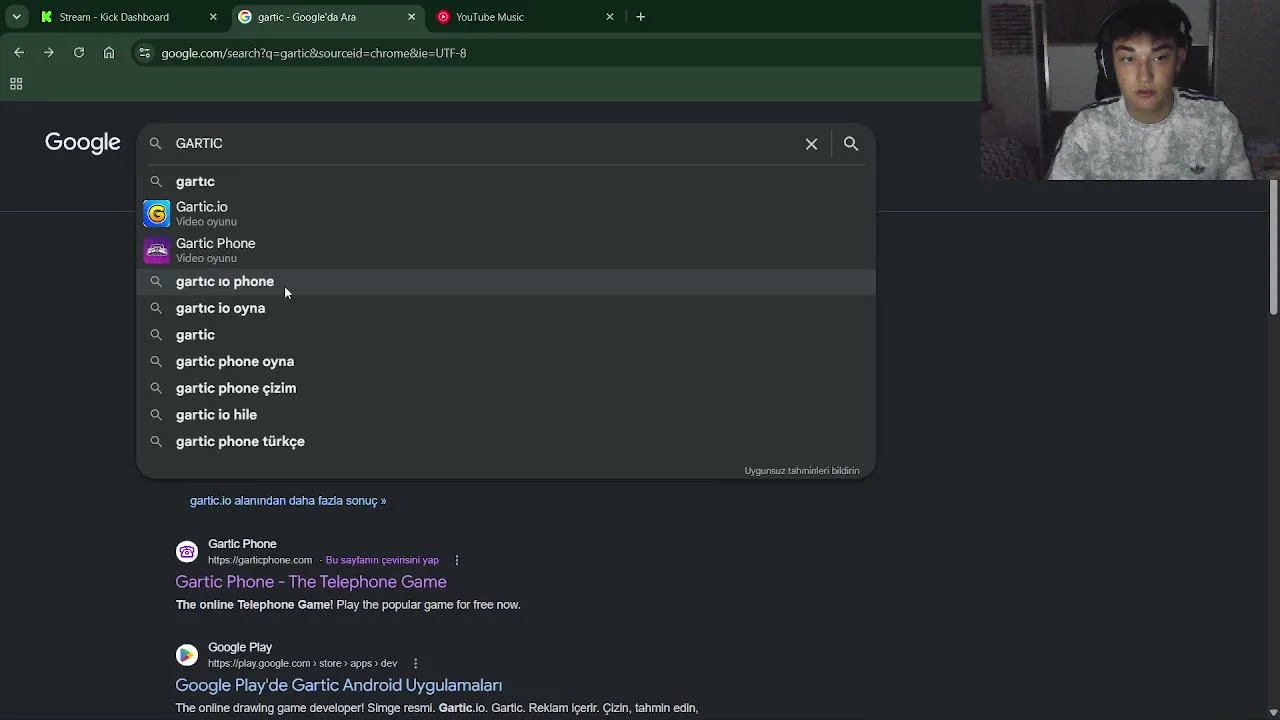Select the Gartic.io video game suggestion
Image resolution: width=1280 pixels, height=720 pixels.
(506, 213)
